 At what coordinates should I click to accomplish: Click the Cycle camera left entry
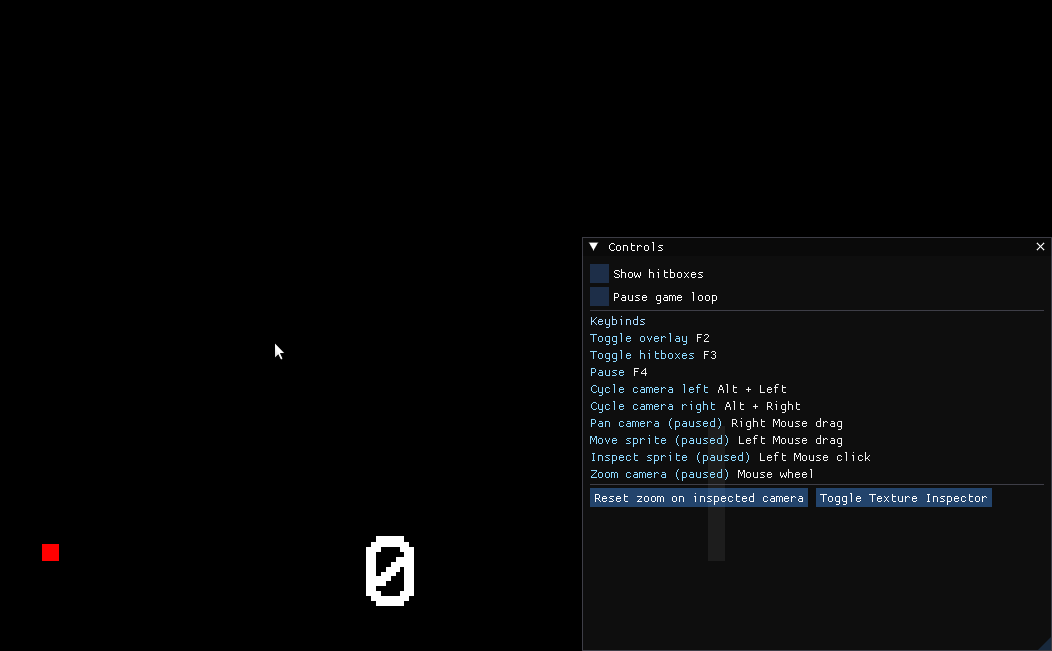pyautogui.click(x=688, y=389)
